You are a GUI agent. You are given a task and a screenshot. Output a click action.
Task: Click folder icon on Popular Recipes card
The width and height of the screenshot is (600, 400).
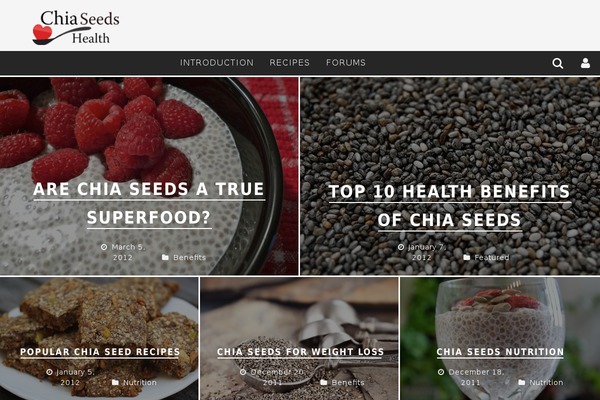pyautogui.click(x=115, y=382)
